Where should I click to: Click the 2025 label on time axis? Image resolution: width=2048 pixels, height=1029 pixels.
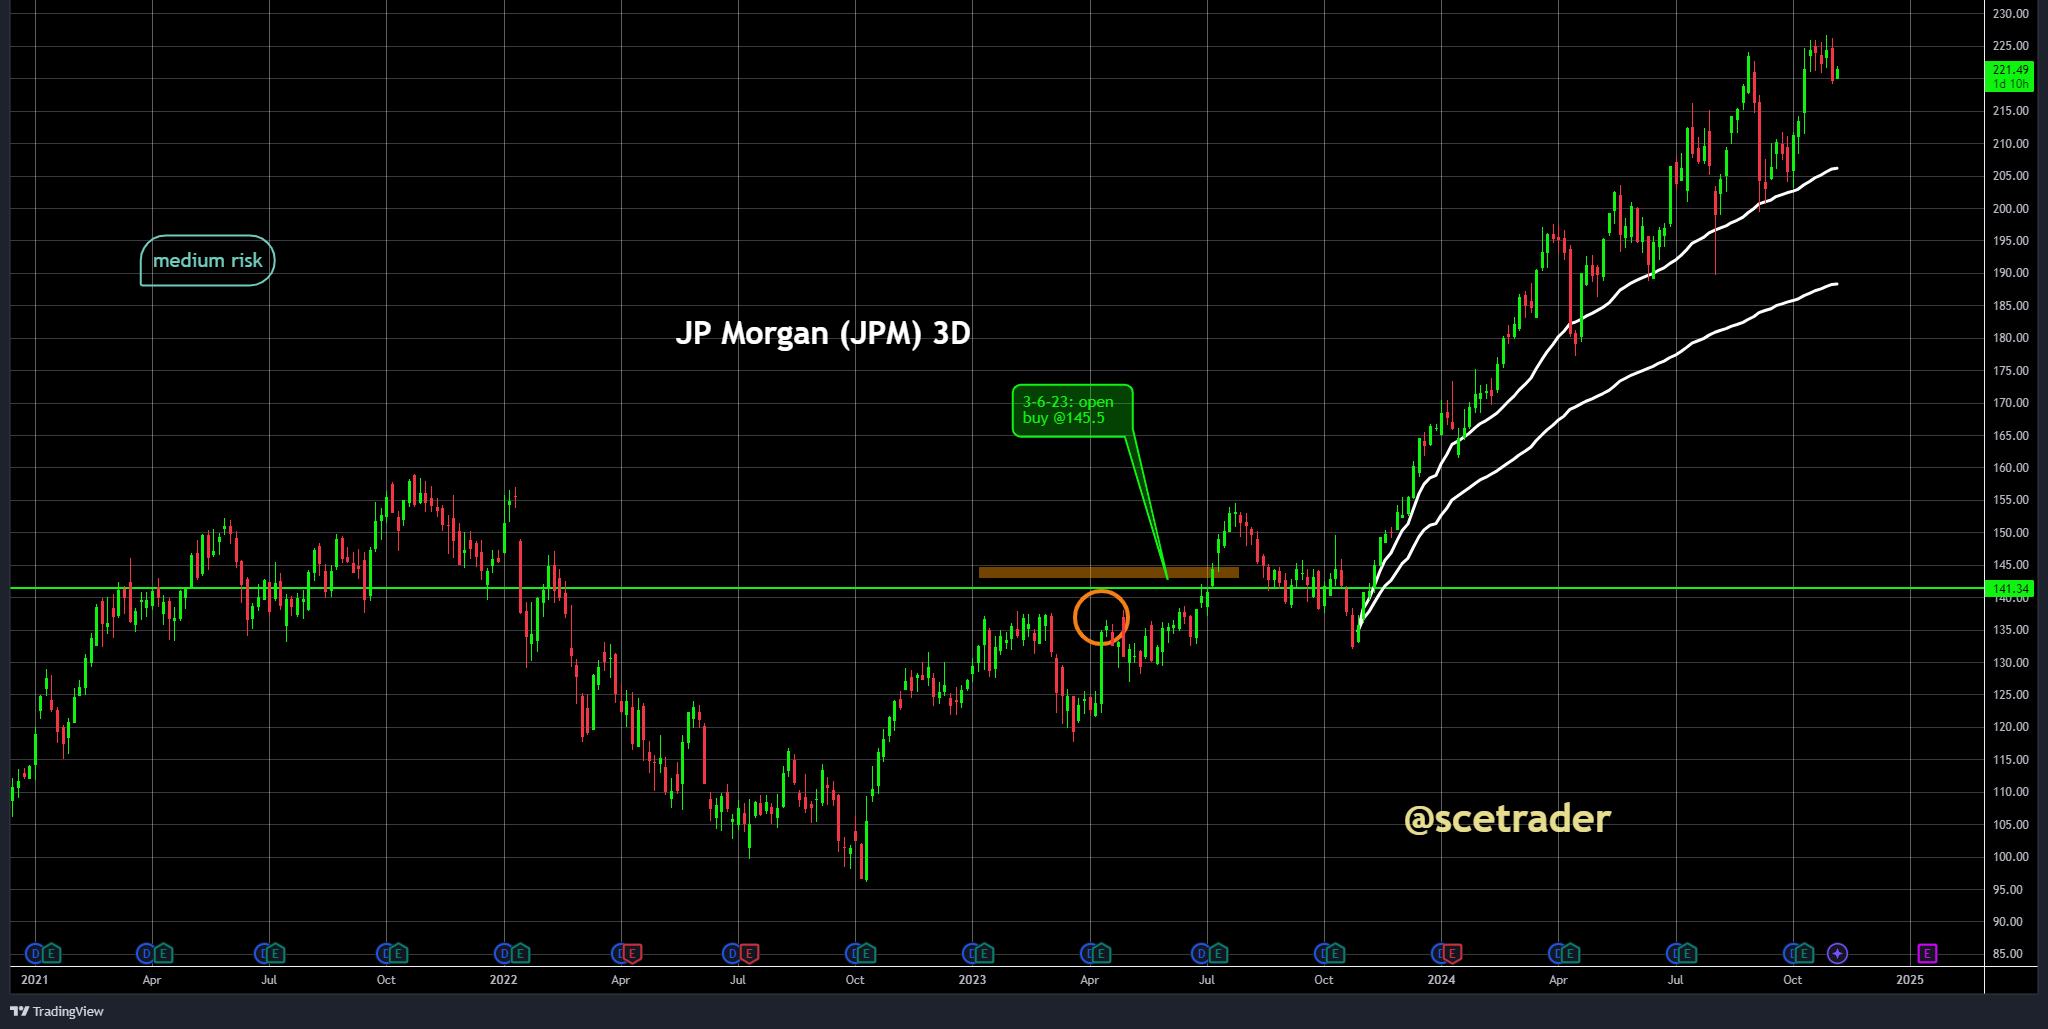[x=1910, y=980]
